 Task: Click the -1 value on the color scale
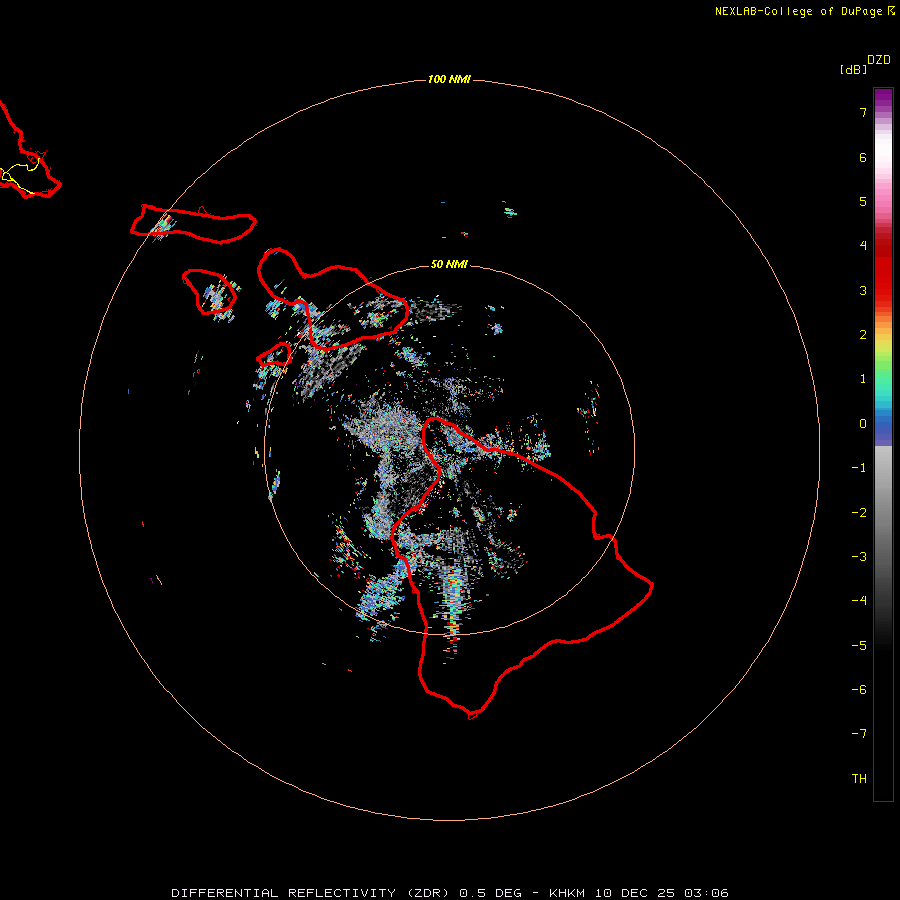pyautogui.click(x=859, y=468)
